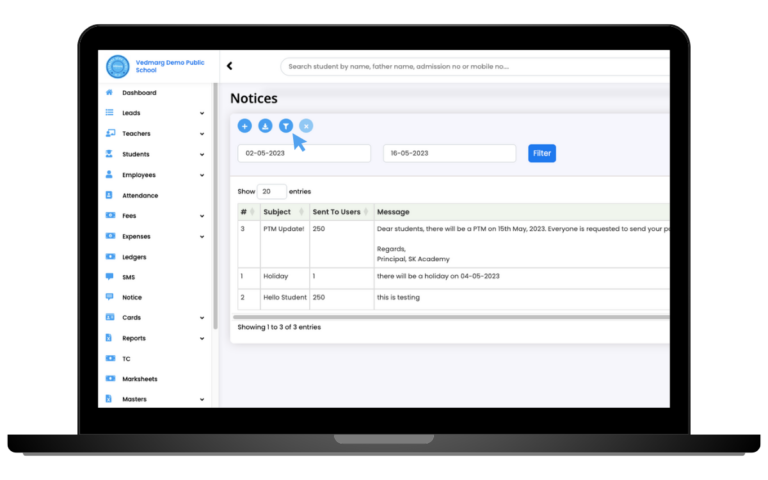Open the Notice menu item
The width and height of the screenshot is (768, 480).
pos(132,297)
